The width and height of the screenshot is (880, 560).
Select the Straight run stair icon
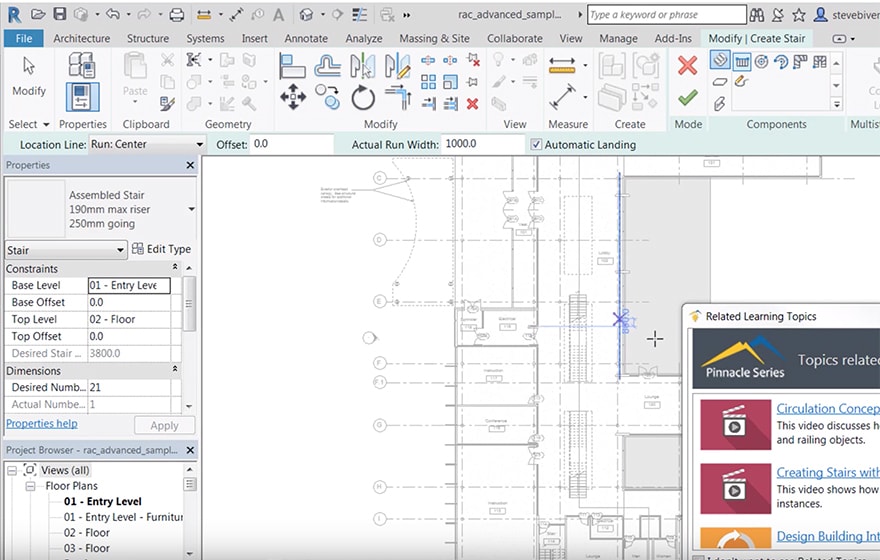[x=742, y=61]
